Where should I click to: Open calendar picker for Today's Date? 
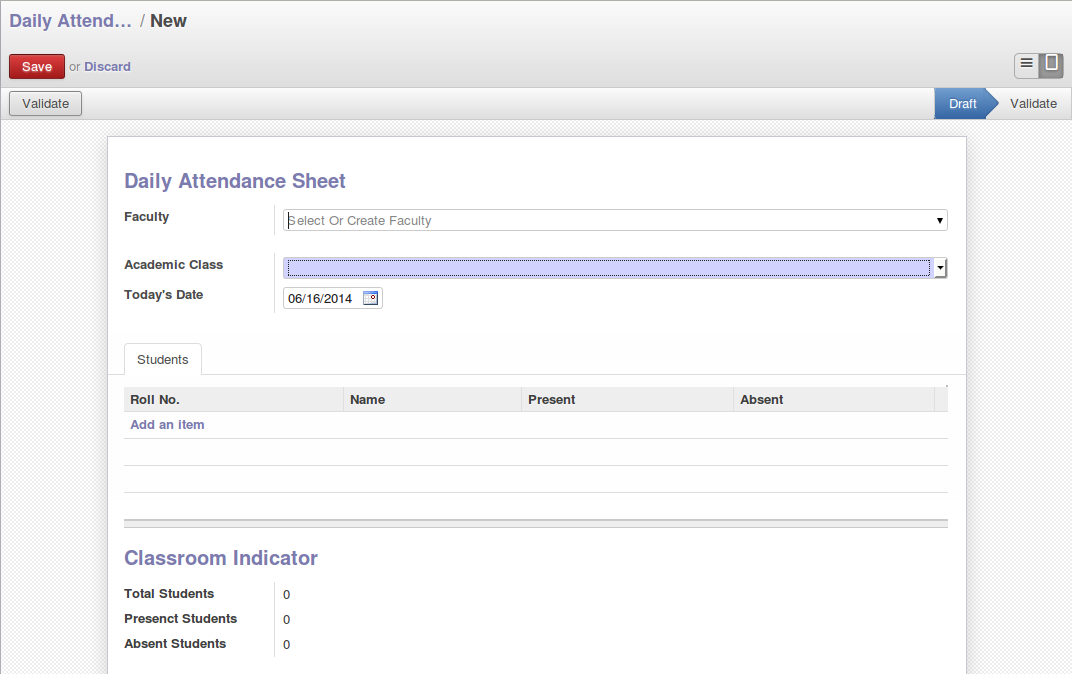(x=370, y=298)
